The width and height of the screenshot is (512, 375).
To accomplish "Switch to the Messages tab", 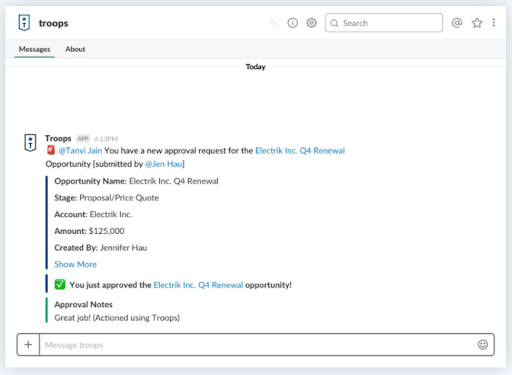I will (x=34, y=49).
